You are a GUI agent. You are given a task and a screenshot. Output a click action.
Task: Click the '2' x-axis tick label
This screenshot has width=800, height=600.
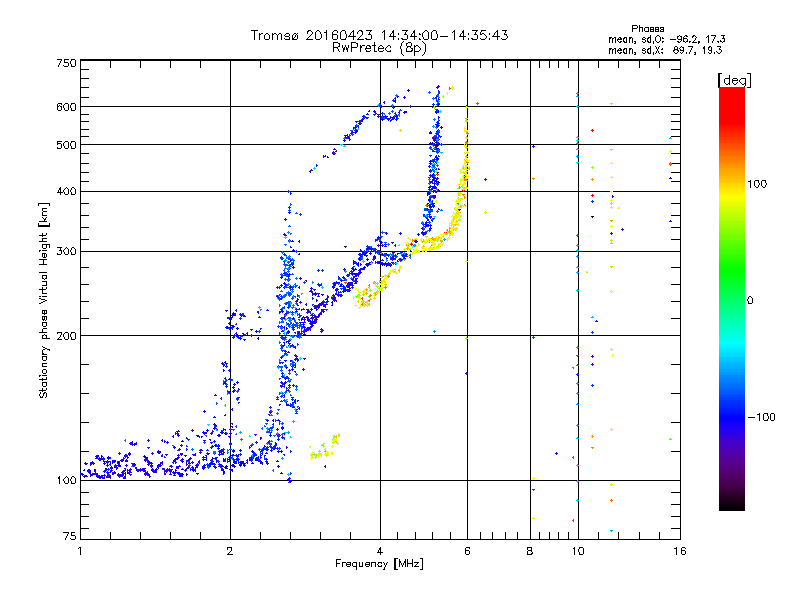[230, 551]
